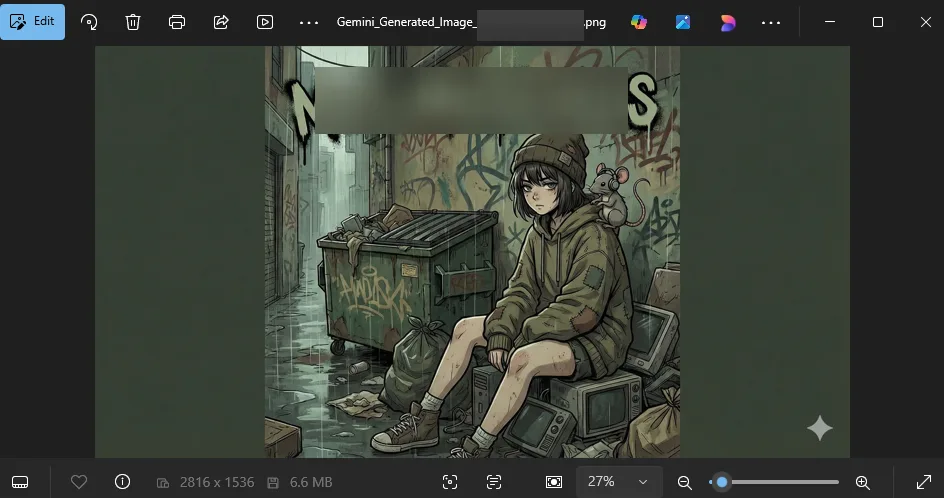Scan text in the image
The width and height of the screenshot is (944, 498).
494,482
